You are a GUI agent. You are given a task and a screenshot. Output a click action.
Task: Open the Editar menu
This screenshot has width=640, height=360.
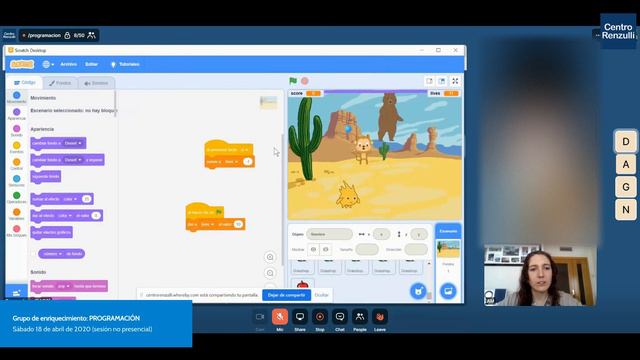(91, 64)
